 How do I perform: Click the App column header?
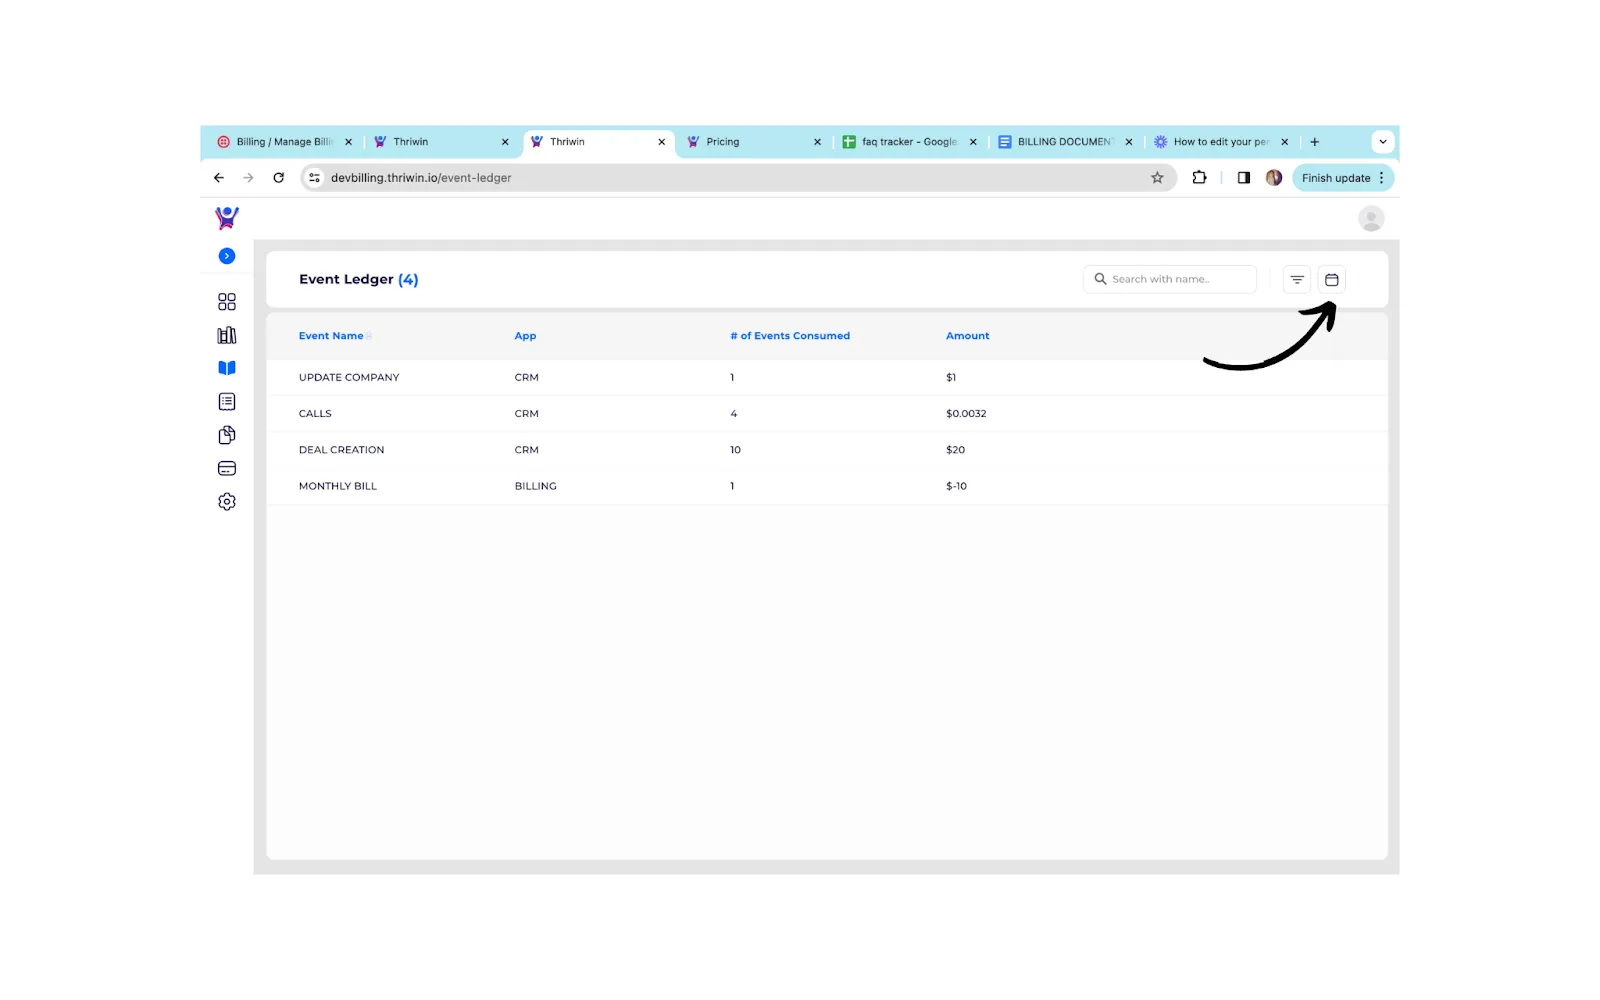[525, 336]
